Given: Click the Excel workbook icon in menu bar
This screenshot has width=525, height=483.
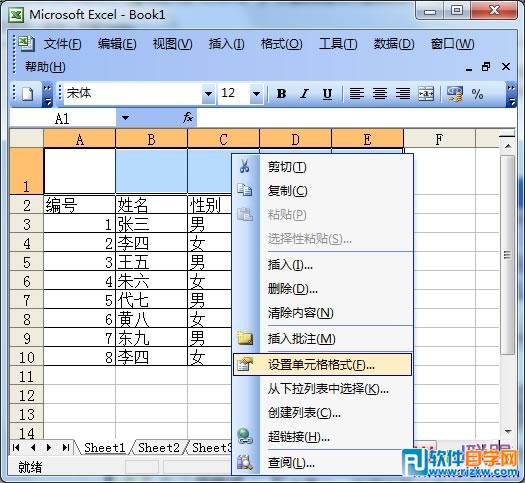Looking at the screenshot, I should [26, 44].
